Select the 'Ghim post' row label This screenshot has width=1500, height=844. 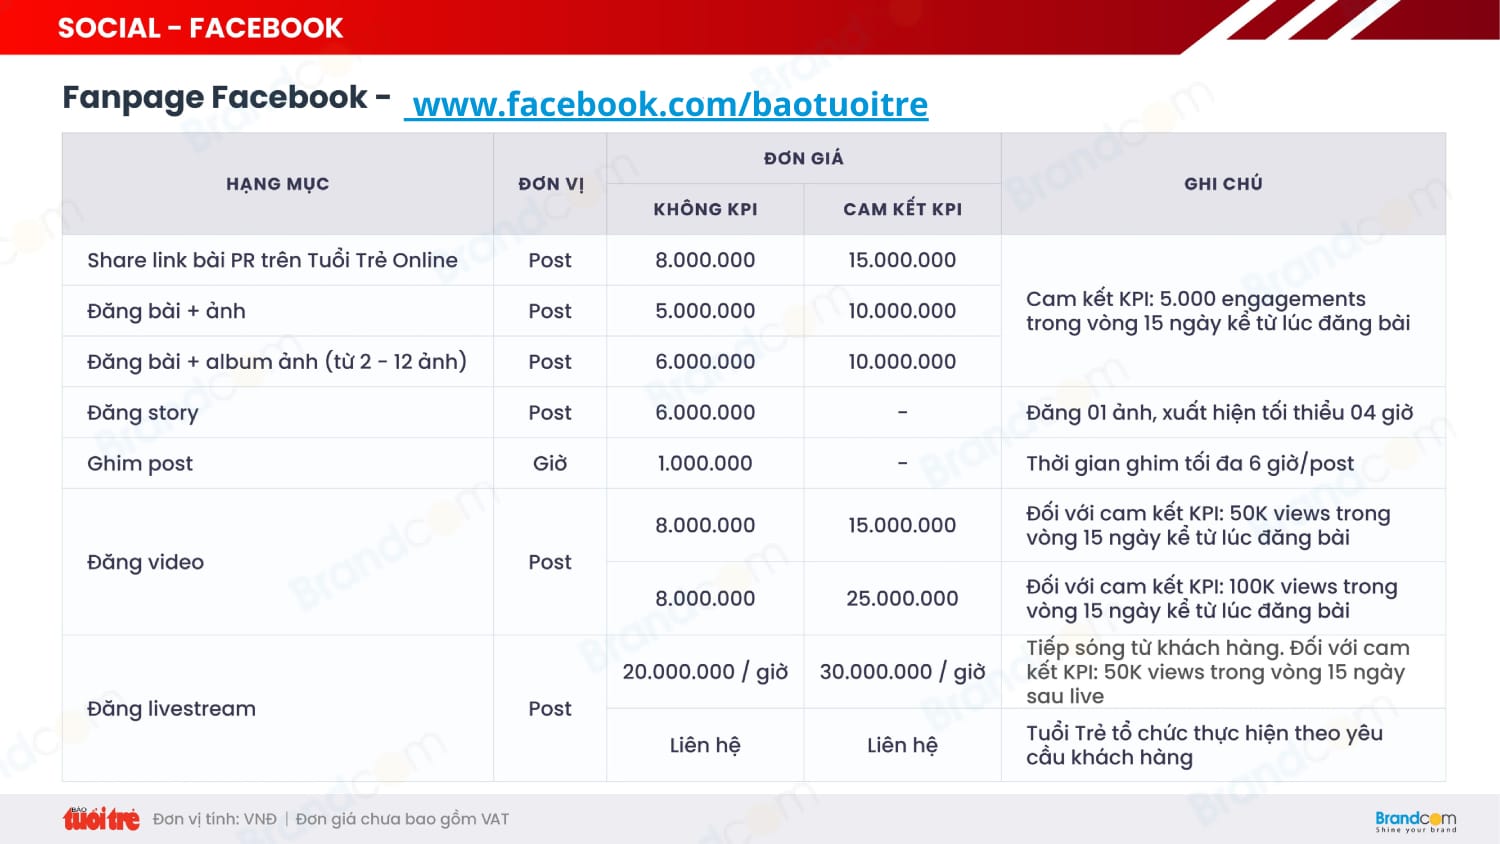tap(139, 462)
